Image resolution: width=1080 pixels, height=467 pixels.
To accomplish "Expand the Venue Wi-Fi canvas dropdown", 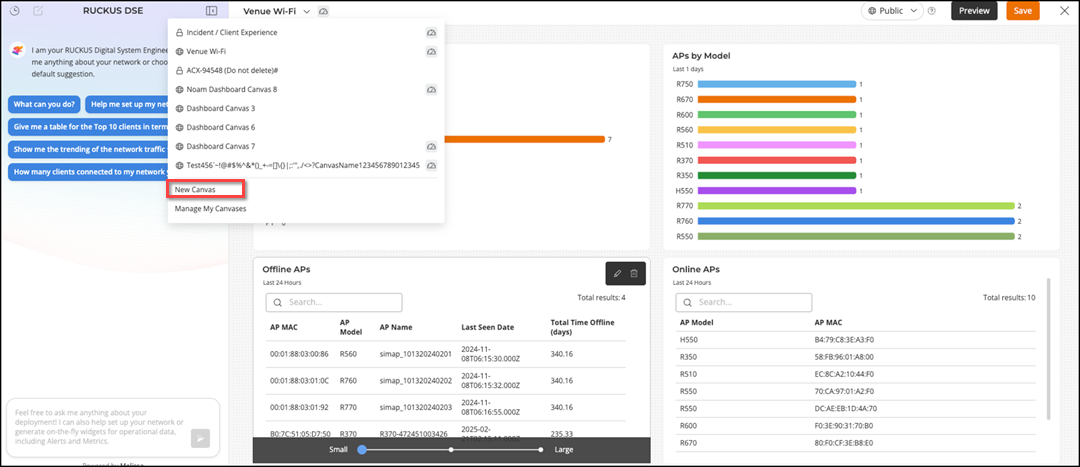I will coord(307,12).
